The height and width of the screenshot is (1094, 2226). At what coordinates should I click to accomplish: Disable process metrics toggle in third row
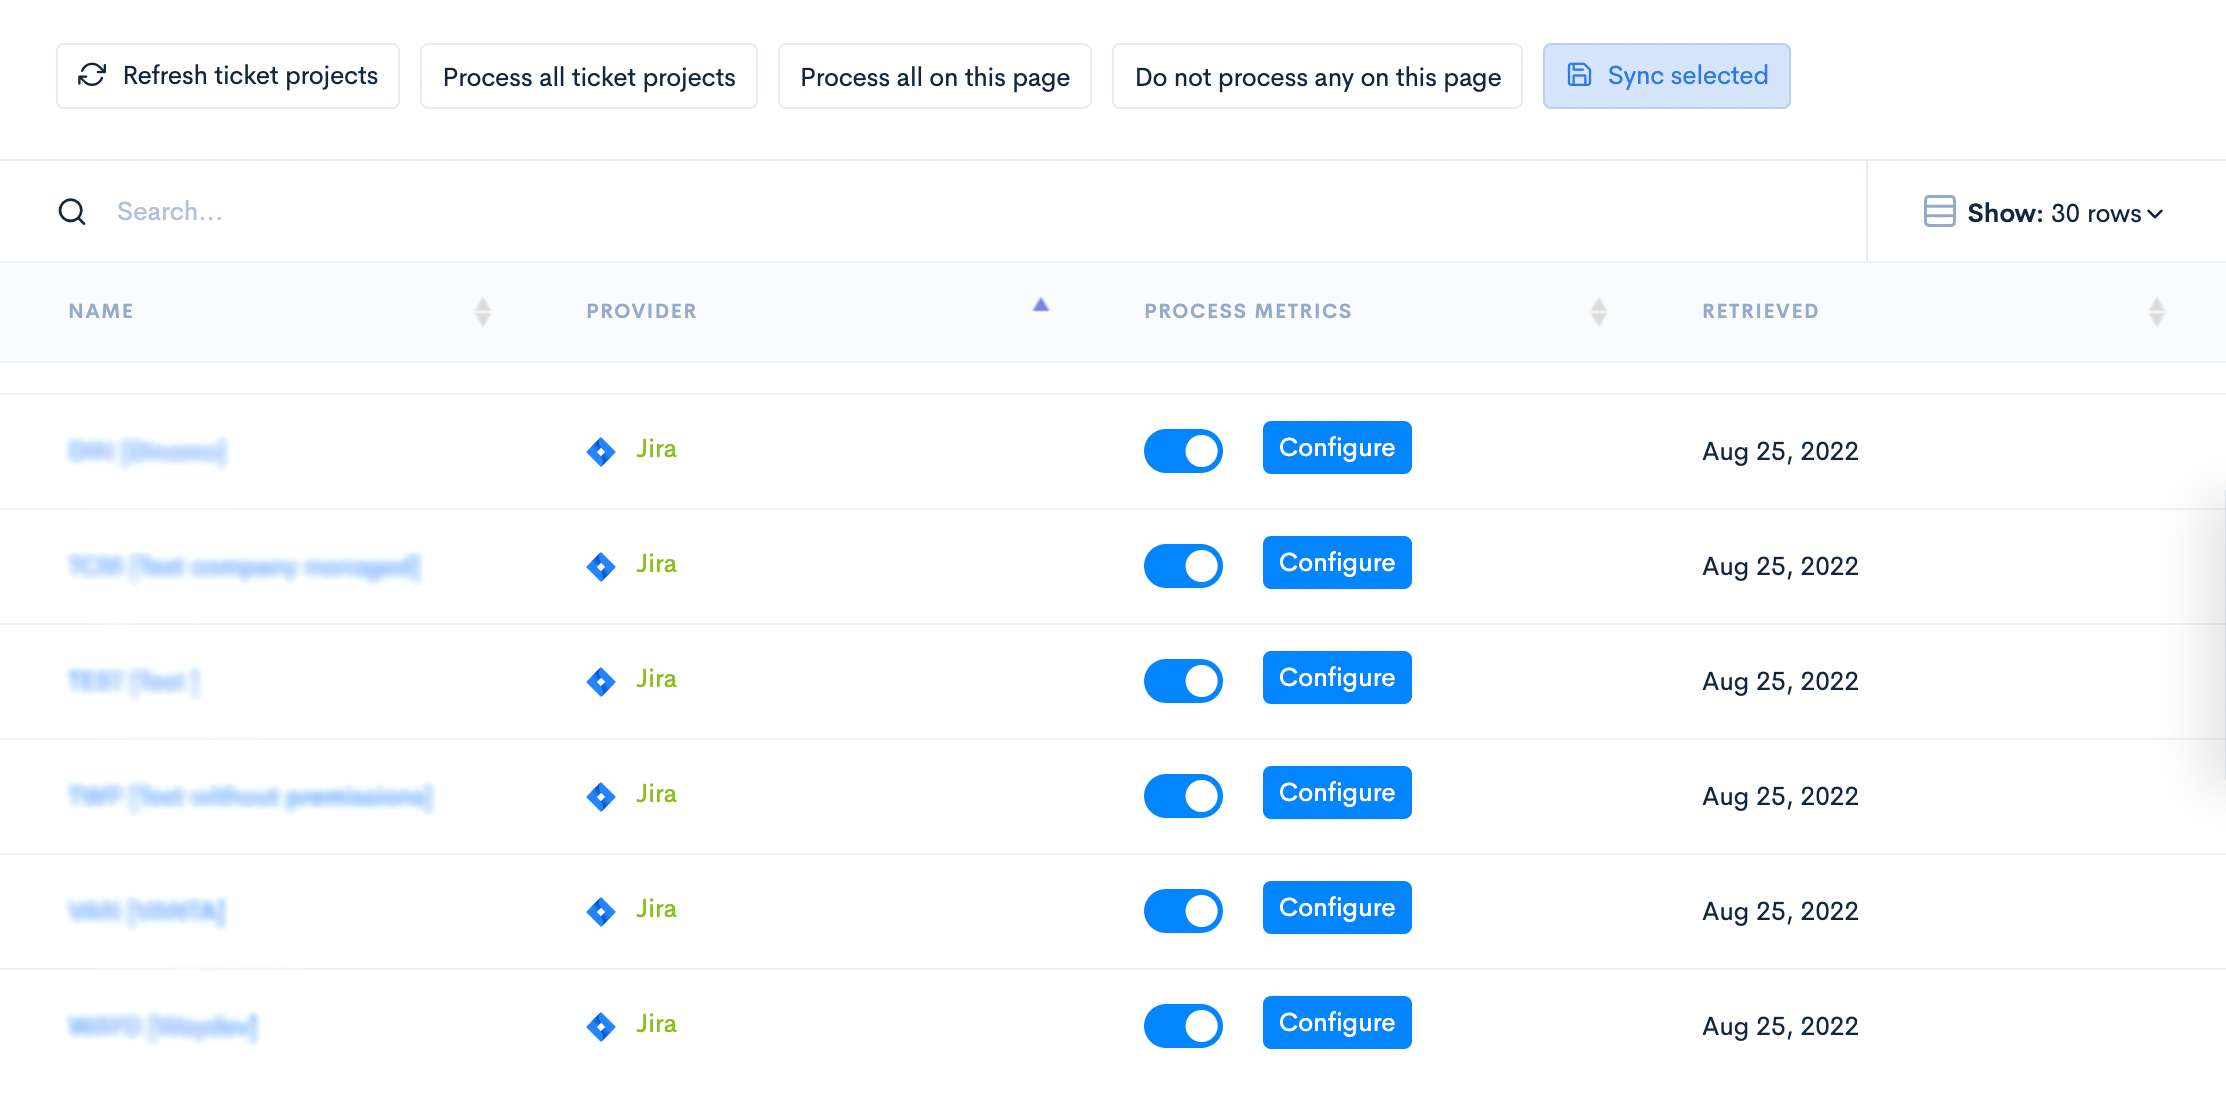1183,681
